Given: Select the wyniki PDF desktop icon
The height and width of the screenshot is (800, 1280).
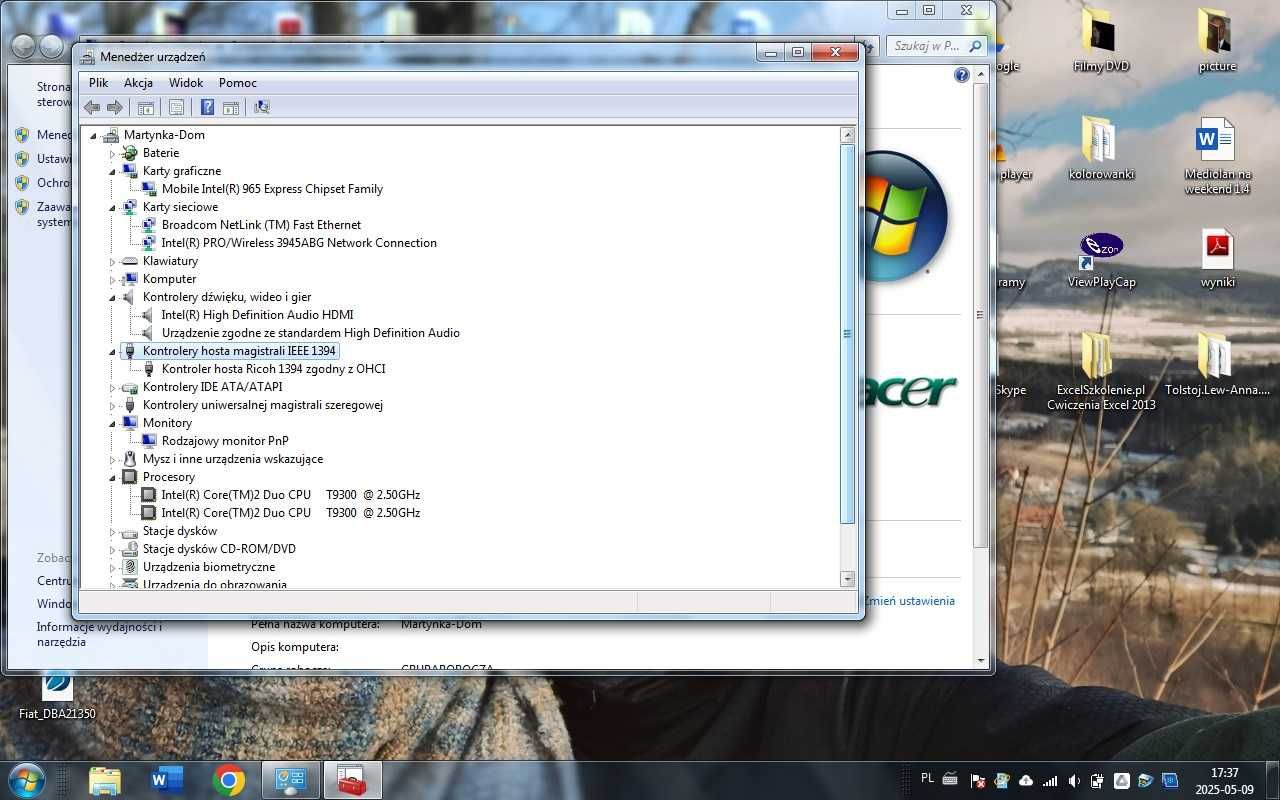Looking at the screenshot, I should coord(1217,258).
